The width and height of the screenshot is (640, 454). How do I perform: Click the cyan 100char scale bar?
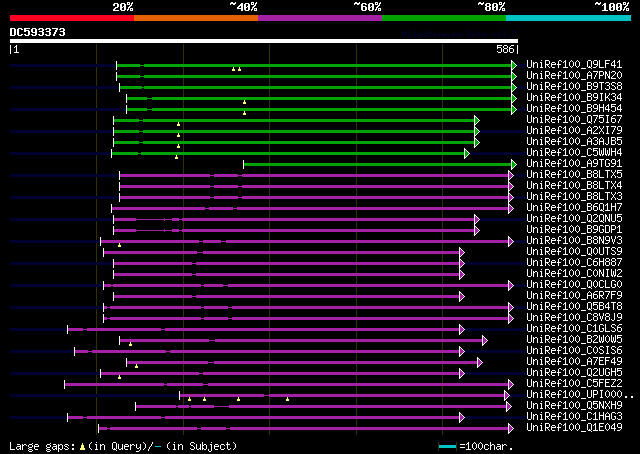point(447,446)
